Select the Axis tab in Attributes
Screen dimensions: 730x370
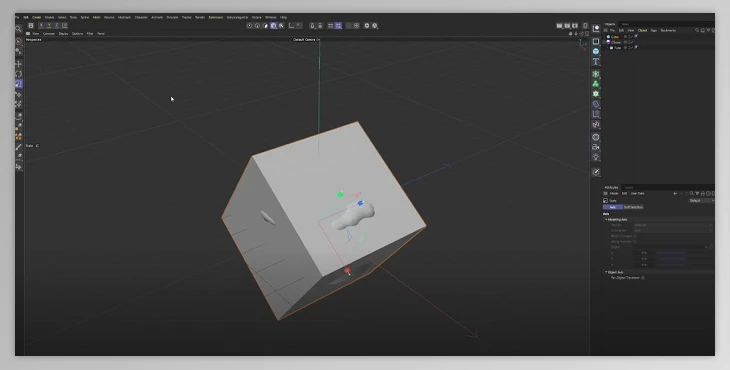pyautogui.click(x=613, y=207)
